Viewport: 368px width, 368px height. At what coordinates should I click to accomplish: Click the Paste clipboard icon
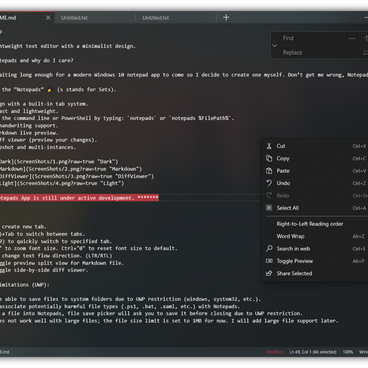(x=269, y=171)
